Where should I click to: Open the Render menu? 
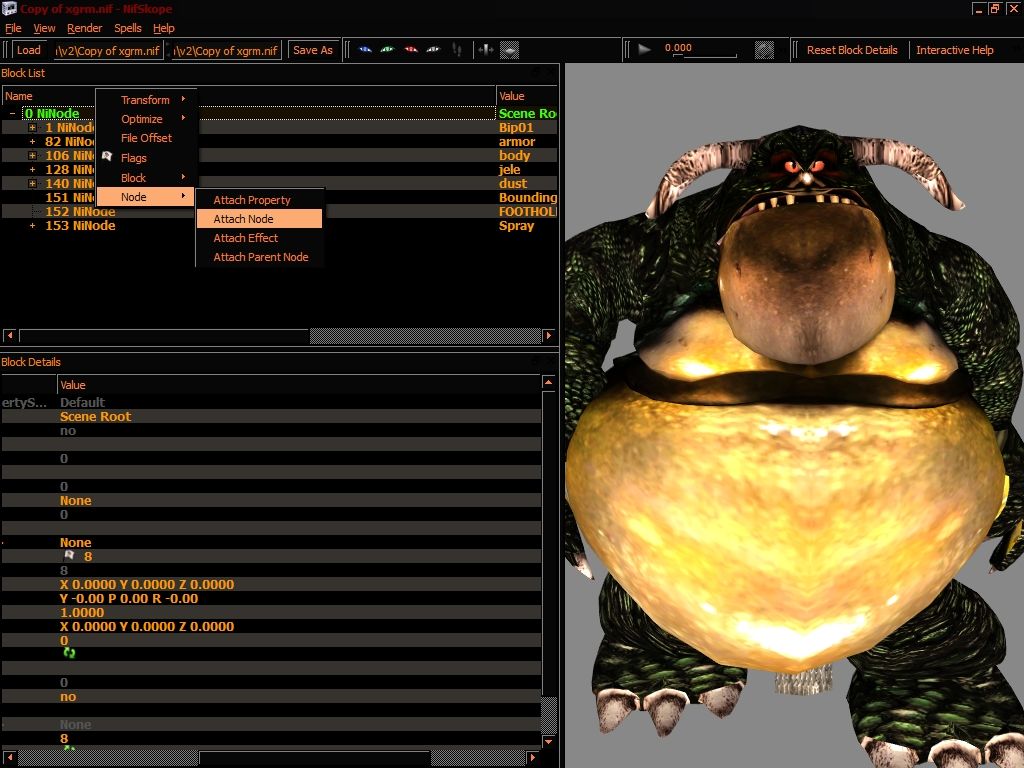[85, 28]
